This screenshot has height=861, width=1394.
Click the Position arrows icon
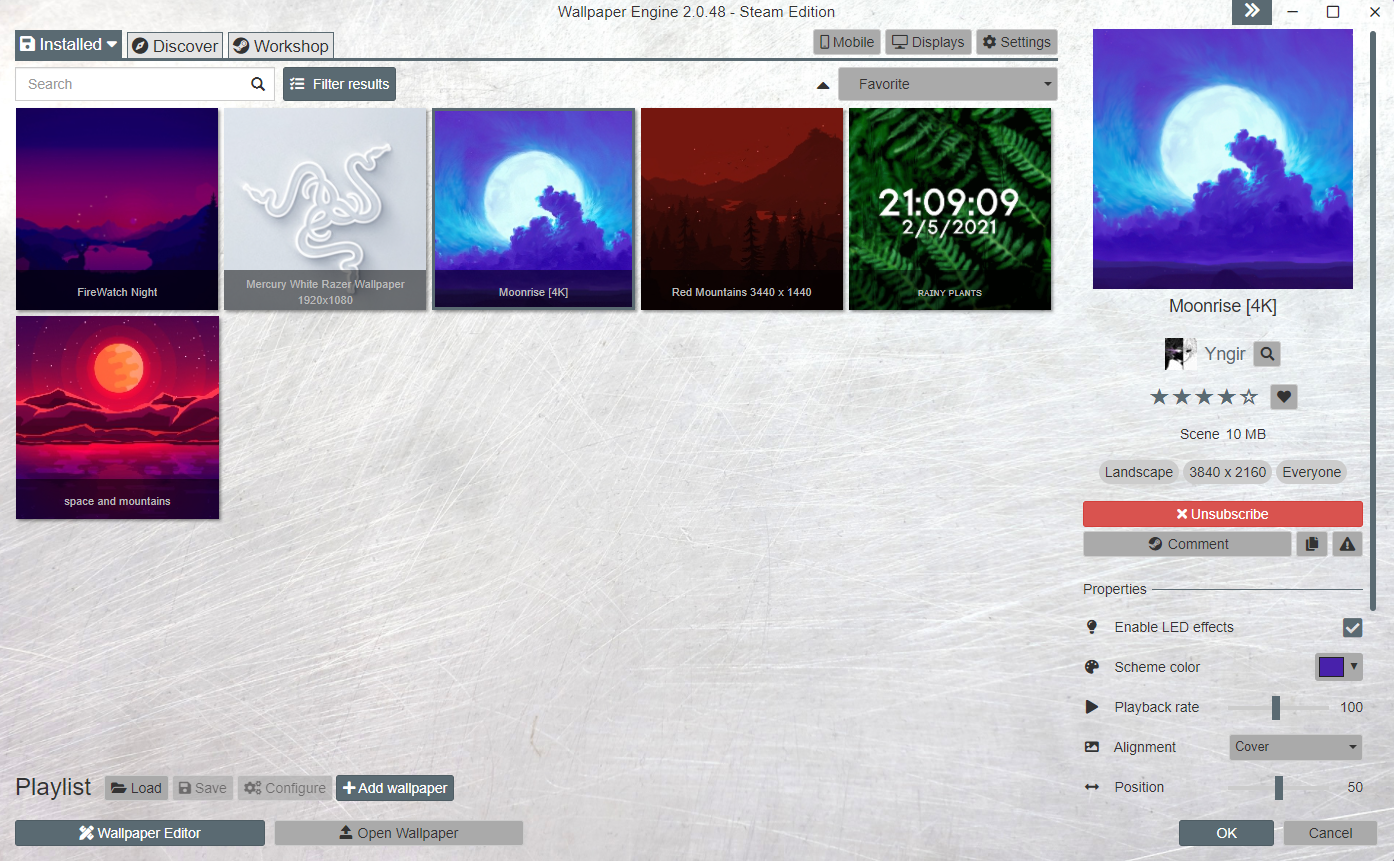(1092, 787)
